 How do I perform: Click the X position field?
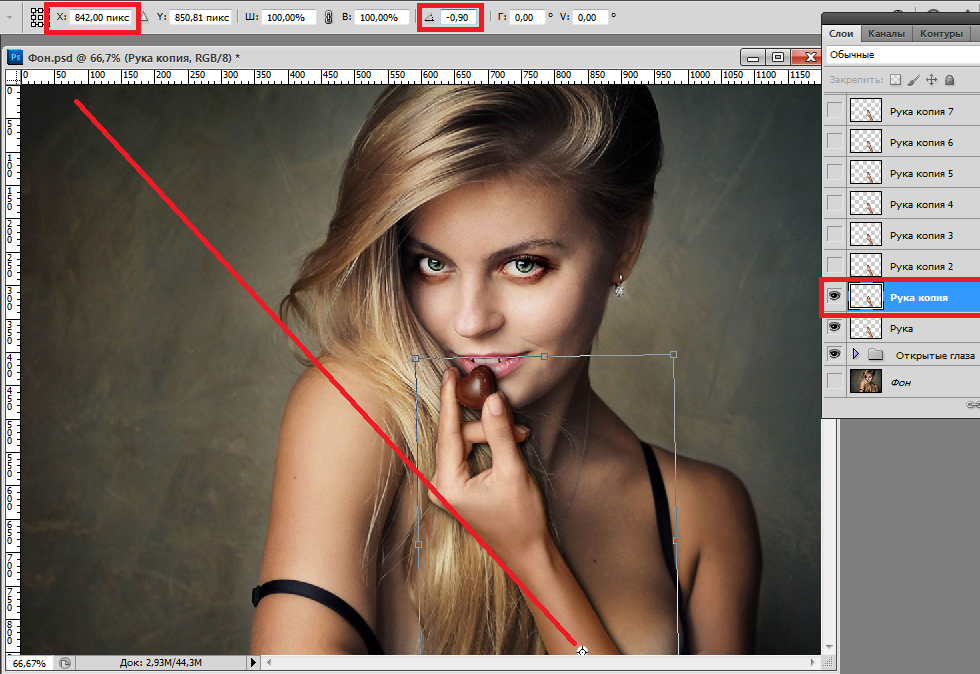tap(101, 18)
